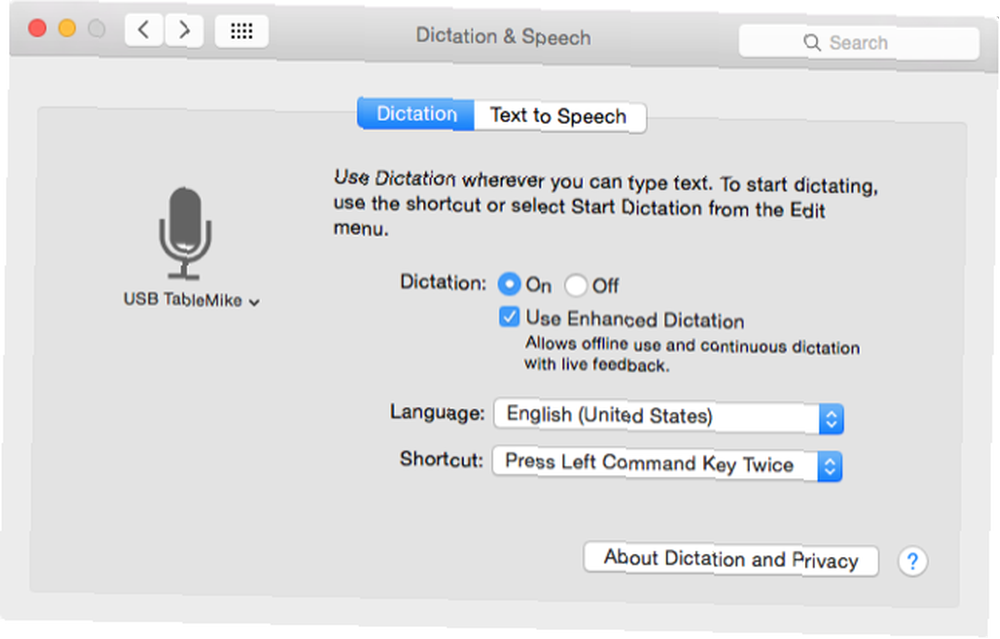Go forward with the right arrow button
The image size is (1000, 639).
pyautogui.click(x=184, y=30)
